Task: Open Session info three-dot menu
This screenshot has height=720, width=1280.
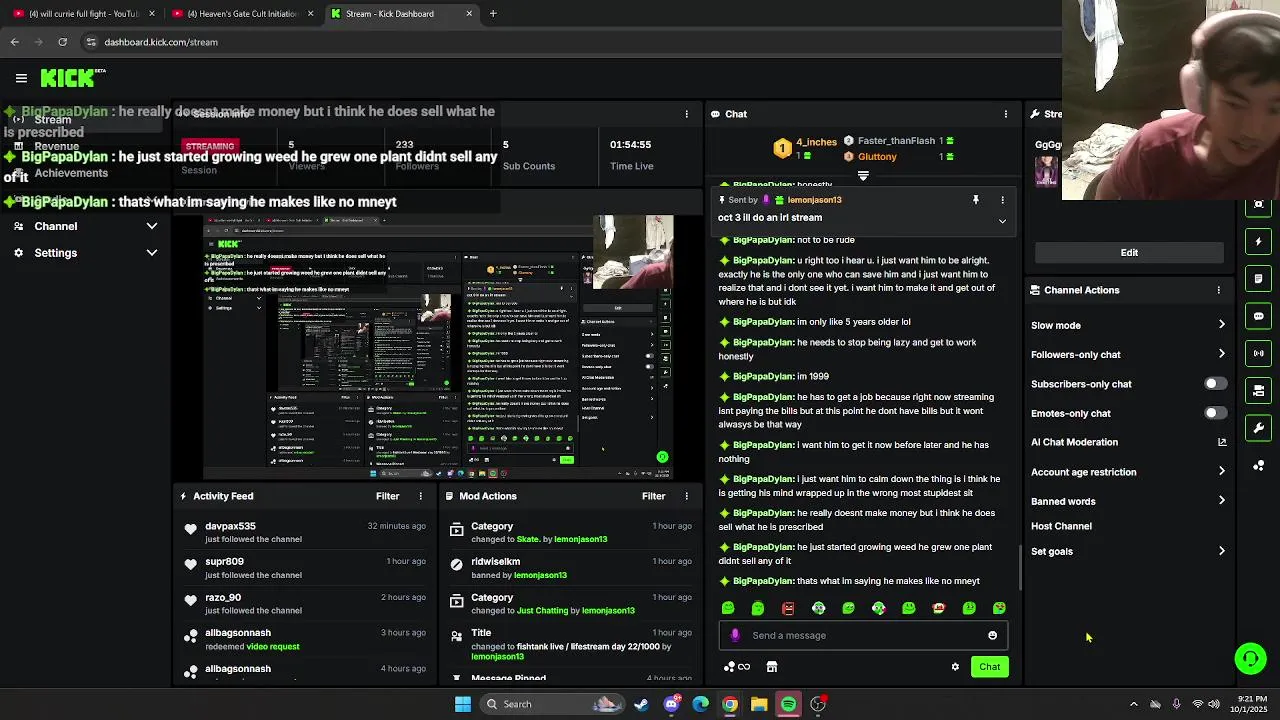Action: (686, 114)
